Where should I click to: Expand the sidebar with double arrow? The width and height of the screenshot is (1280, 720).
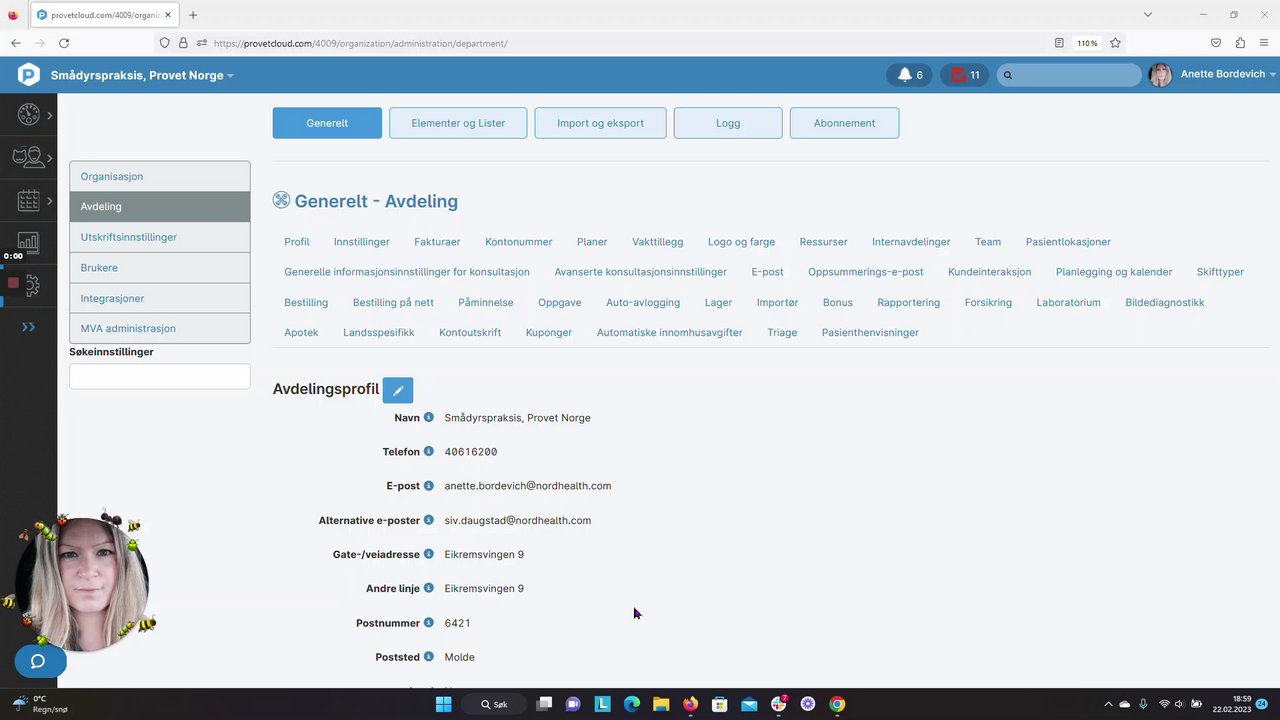pyautogui.click(x=28, y=327)
